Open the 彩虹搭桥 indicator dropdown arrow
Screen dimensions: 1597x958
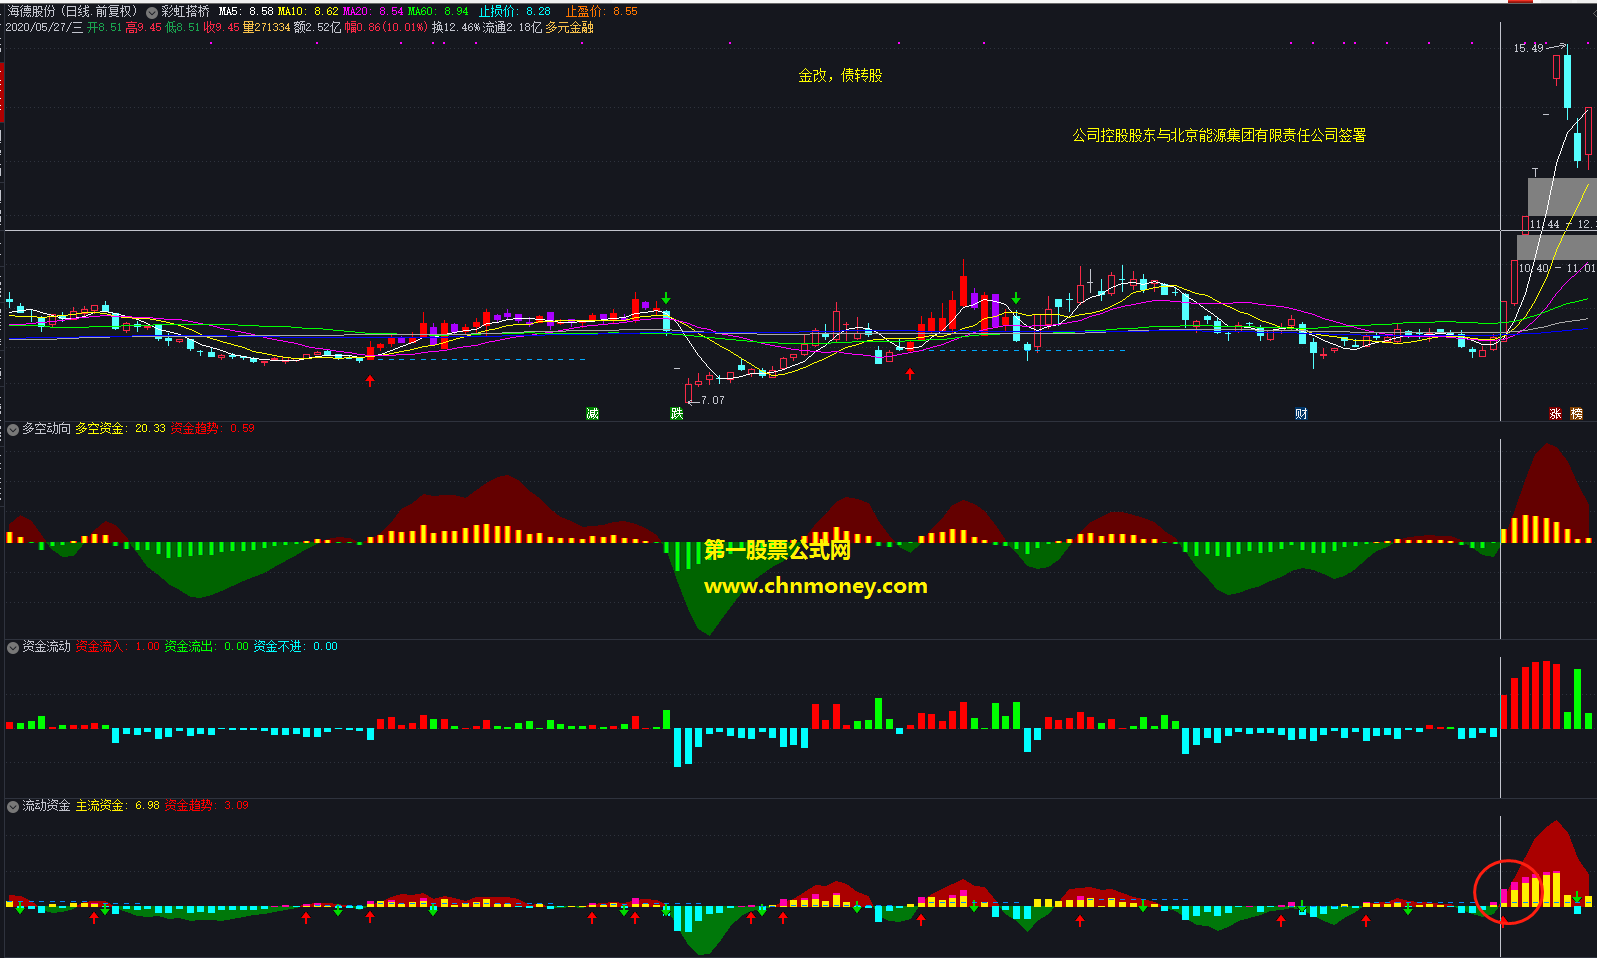tap(152, 12)
